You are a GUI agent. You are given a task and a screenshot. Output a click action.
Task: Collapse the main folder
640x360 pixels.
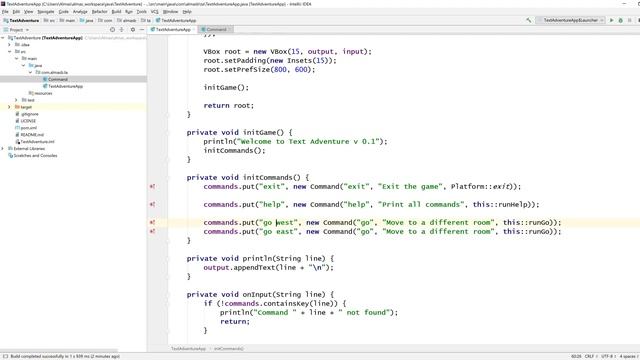pyautogui.click(x=16, y=59)
